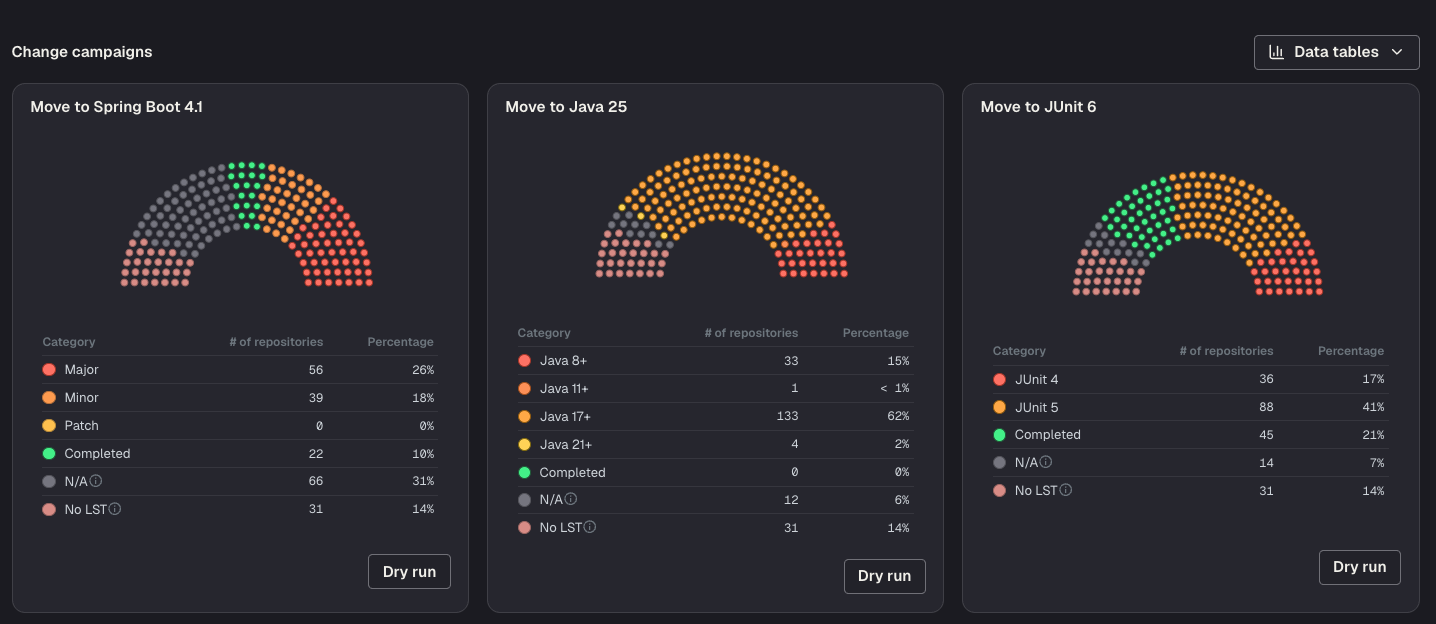This screenshot has width=1436, height=624.
Task: Click the Java 17+ count of 133
Action: pos(787,417)
